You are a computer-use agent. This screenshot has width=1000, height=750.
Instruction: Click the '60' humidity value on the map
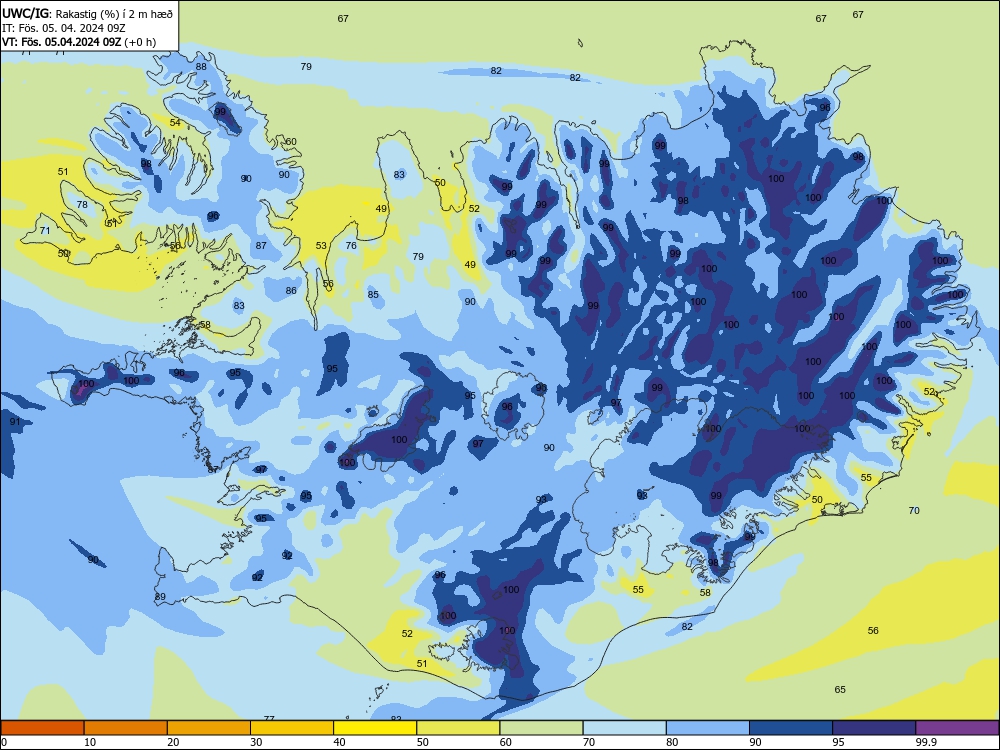coord(291,142)
